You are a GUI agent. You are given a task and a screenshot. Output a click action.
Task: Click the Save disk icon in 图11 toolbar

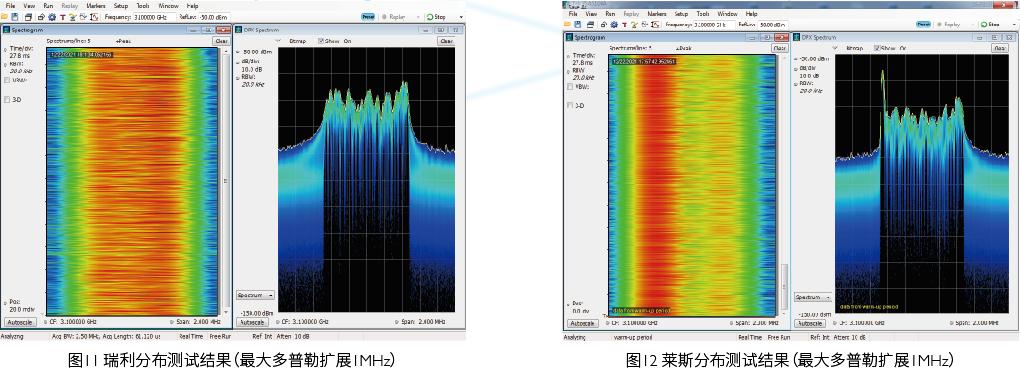pos(15,16)
